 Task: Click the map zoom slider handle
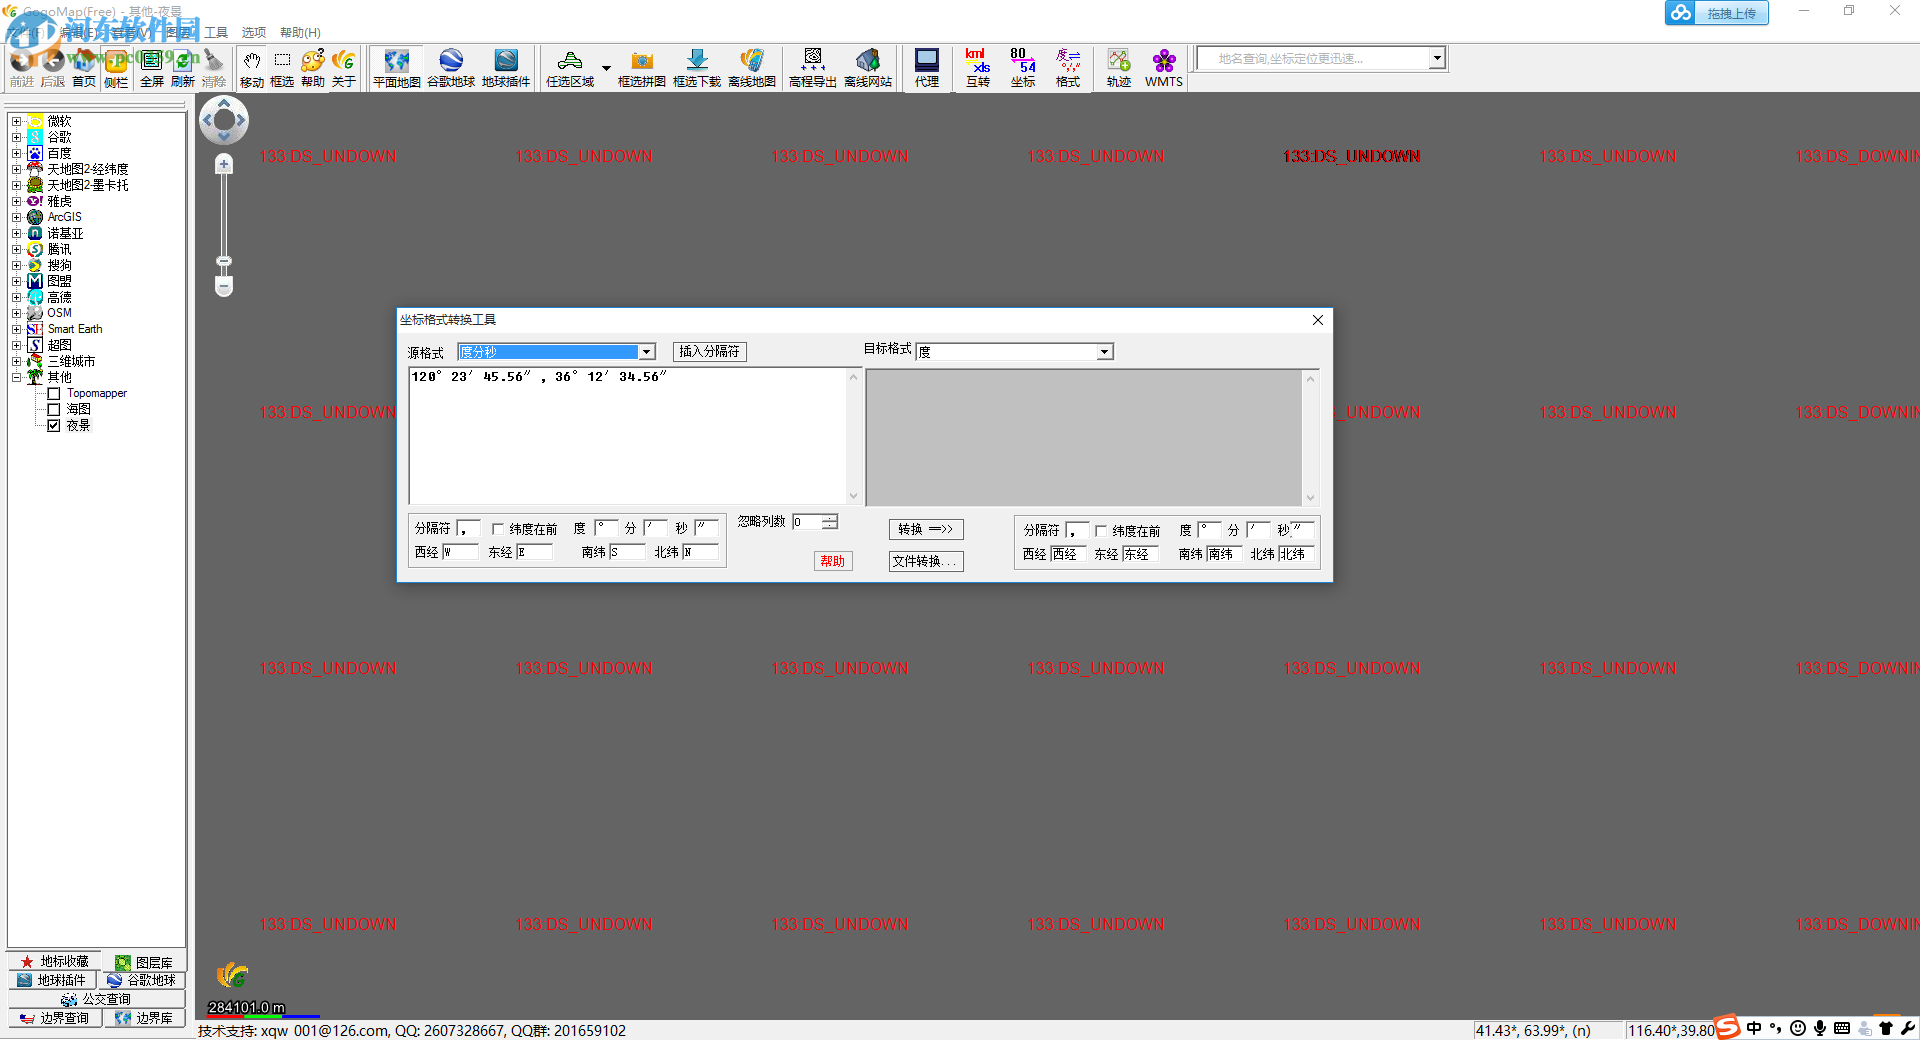pos(224,261)
